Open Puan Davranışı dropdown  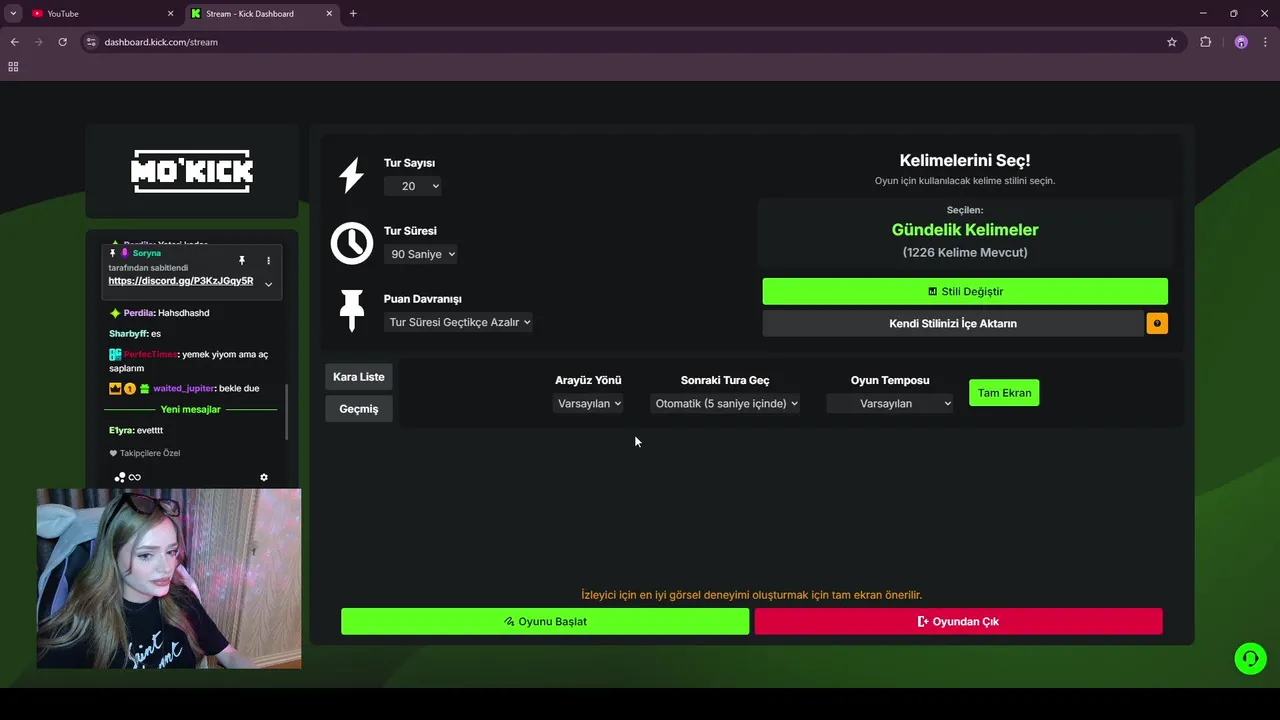(458, 322)
